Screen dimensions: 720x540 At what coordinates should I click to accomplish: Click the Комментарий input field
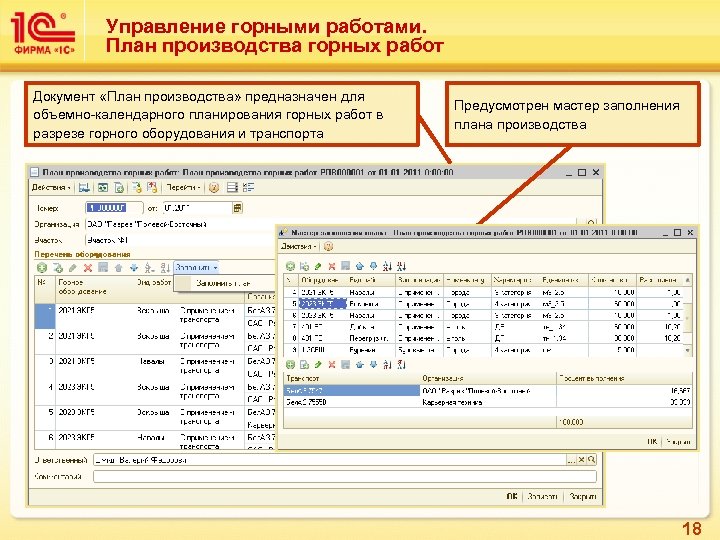pos(344,477)
